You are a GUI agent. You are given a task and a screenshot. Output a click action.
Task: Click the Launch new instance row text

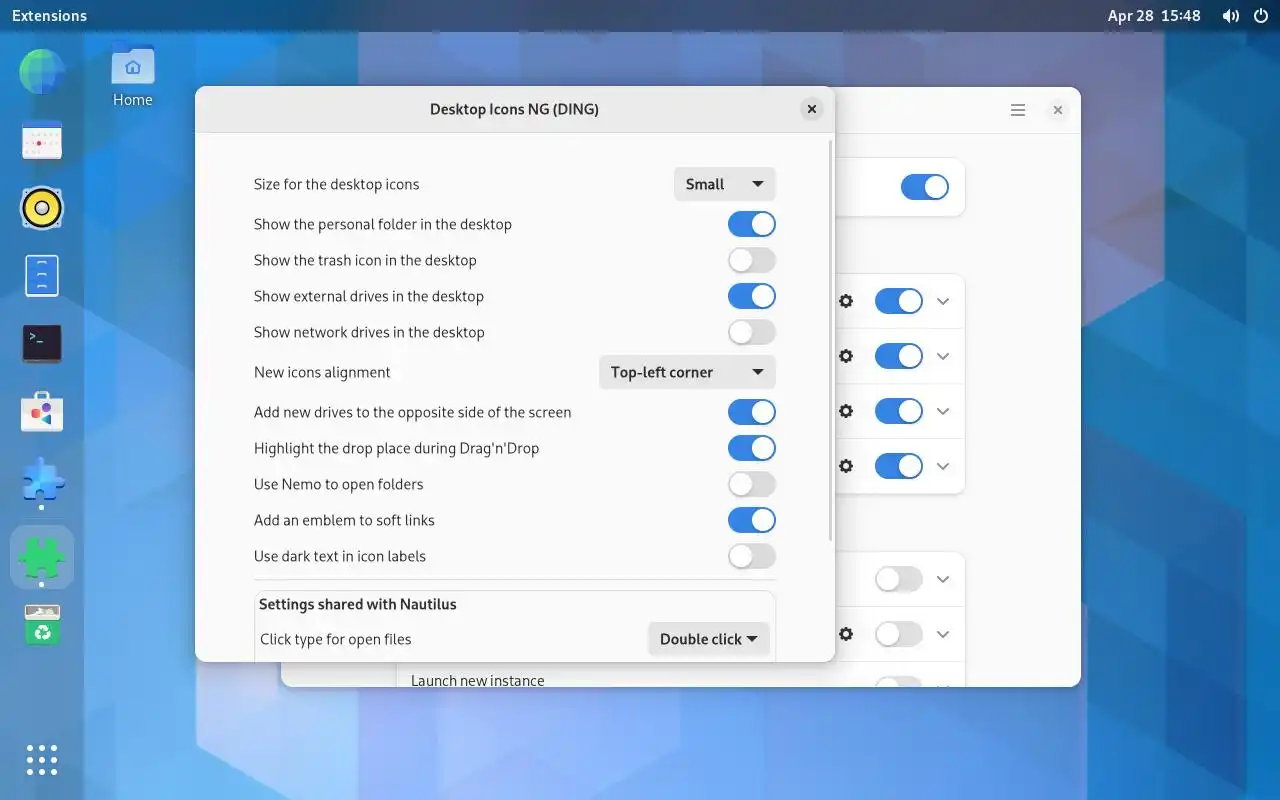tap(478, 680)
